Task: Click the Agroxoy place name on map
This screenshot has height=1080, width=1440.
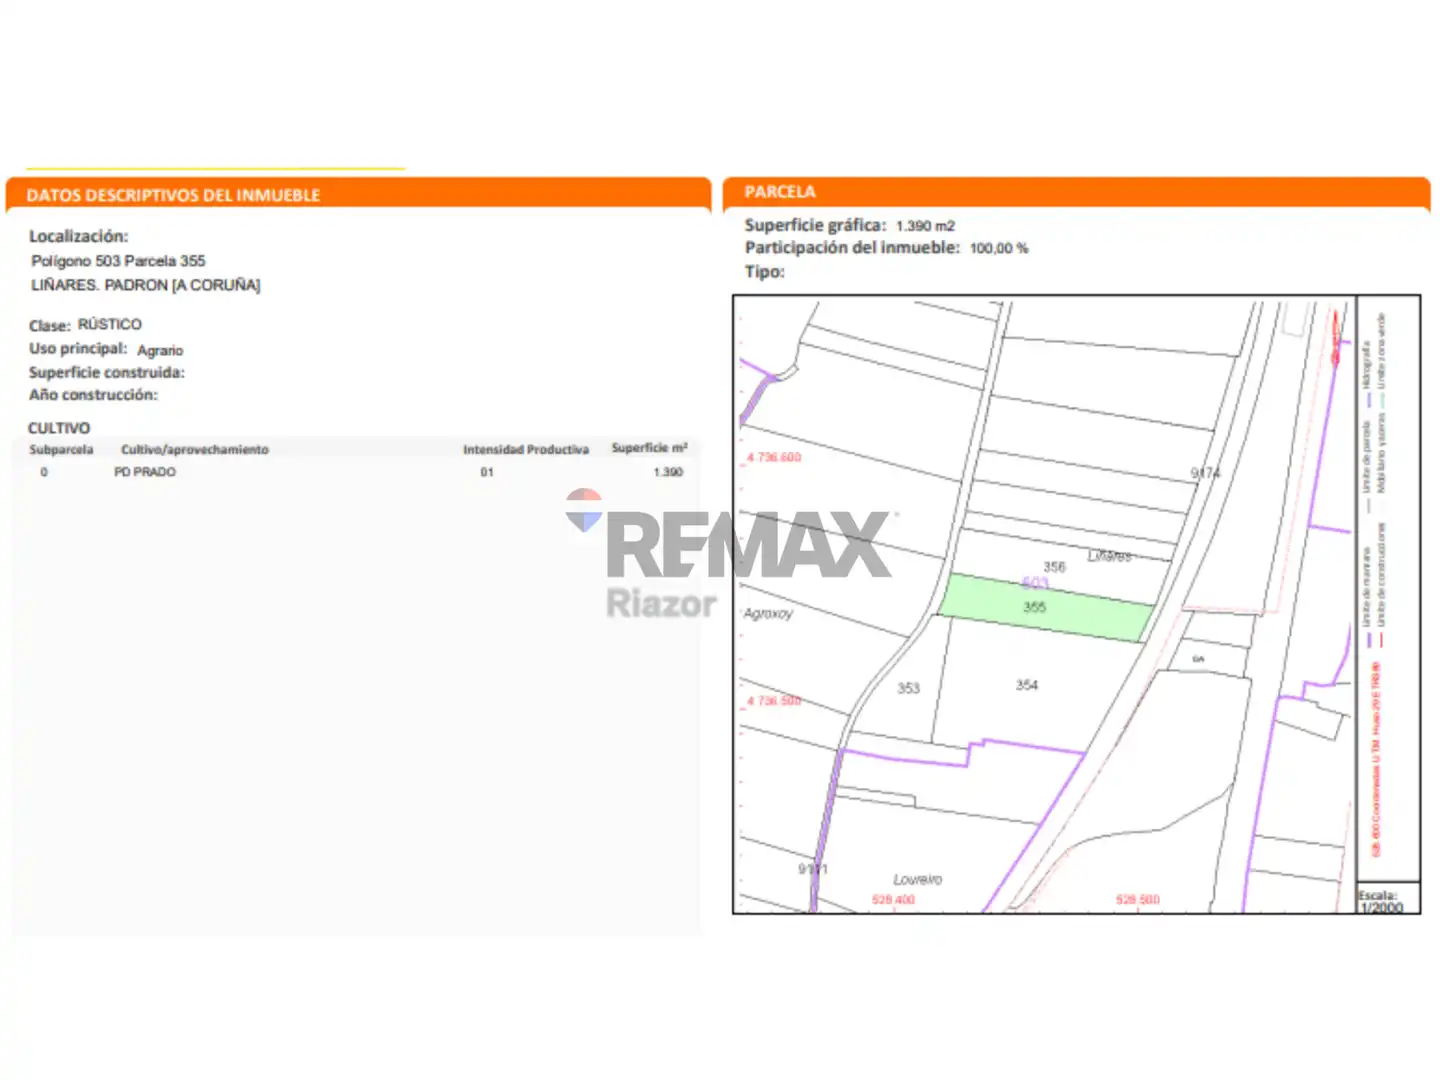Action: [x=768, y=613]
